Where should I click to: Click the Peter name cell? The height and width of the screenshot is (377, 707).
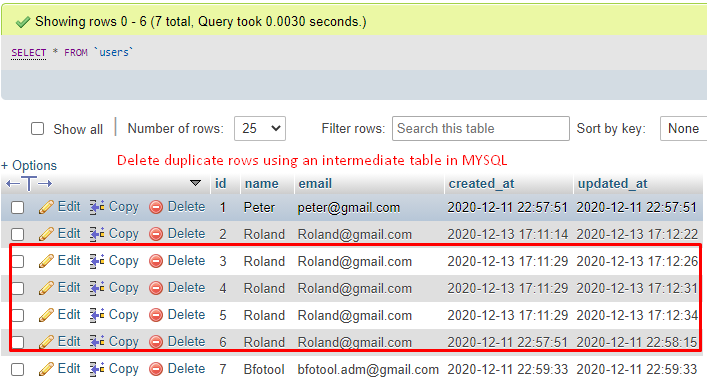(259, 207)
